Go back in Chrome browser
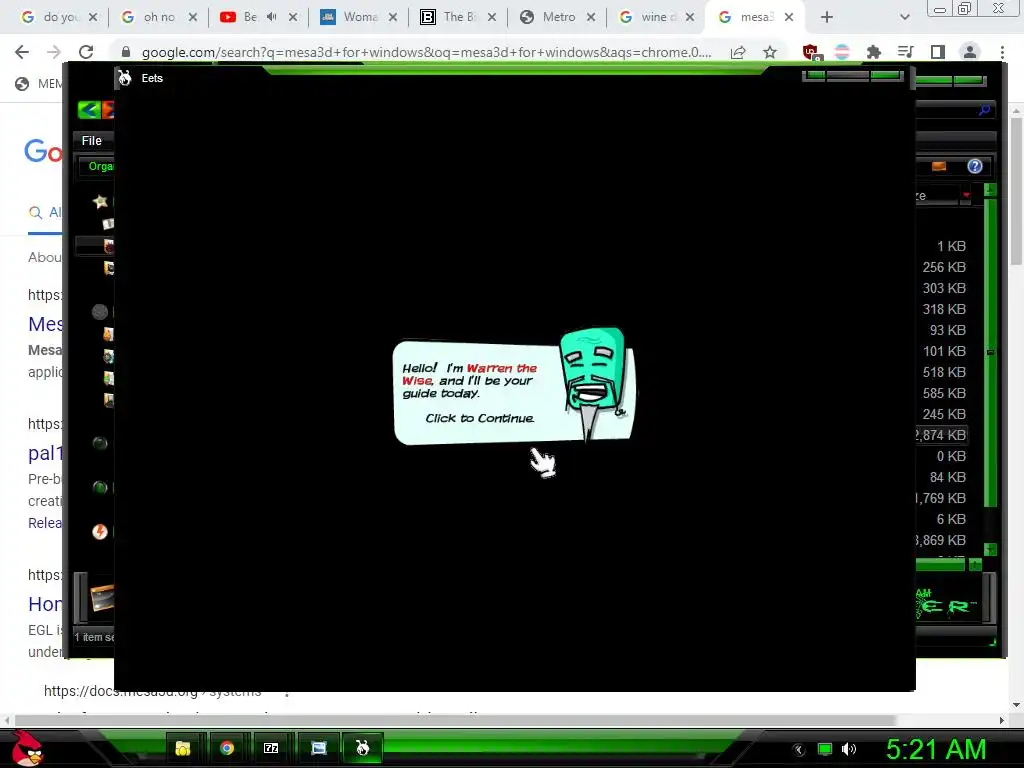Image resolution: width=1024 pixels, height=768 pixels. pos(22,52)
